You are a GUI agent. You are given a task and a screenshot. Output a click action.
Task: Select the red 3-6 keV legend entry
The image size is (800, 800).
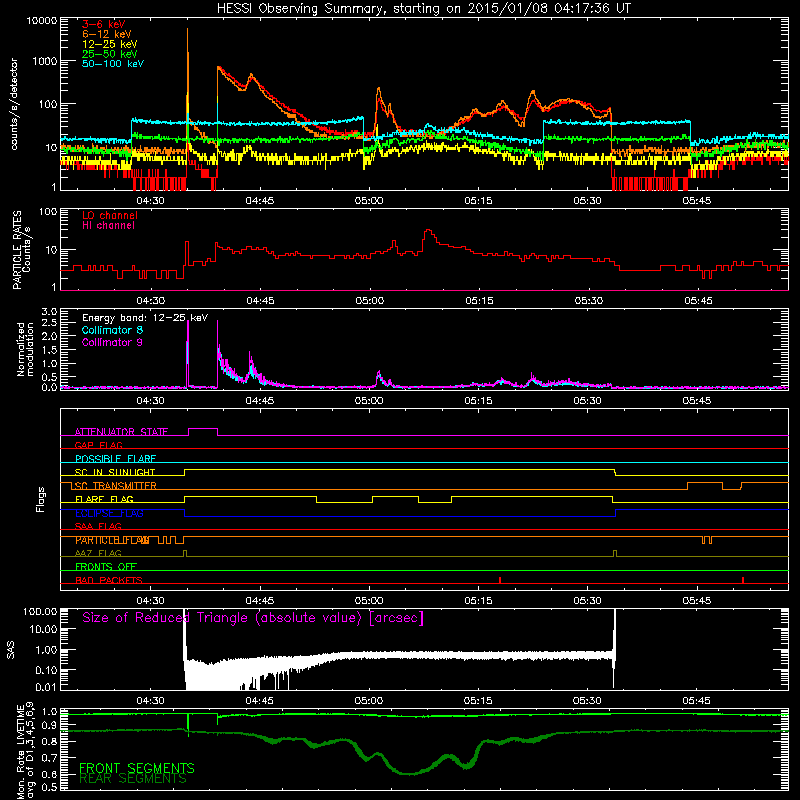(x=104, y=24)
